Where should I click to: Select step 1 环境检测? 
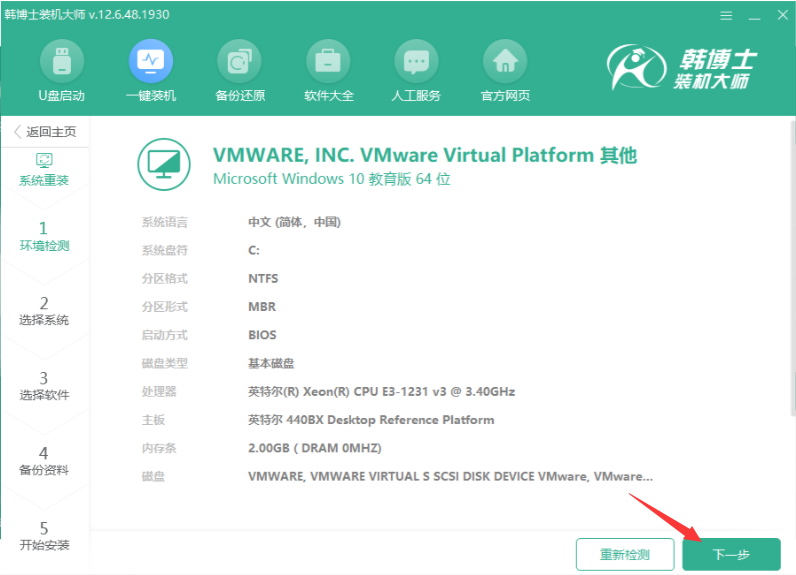[x=44, y=236]
